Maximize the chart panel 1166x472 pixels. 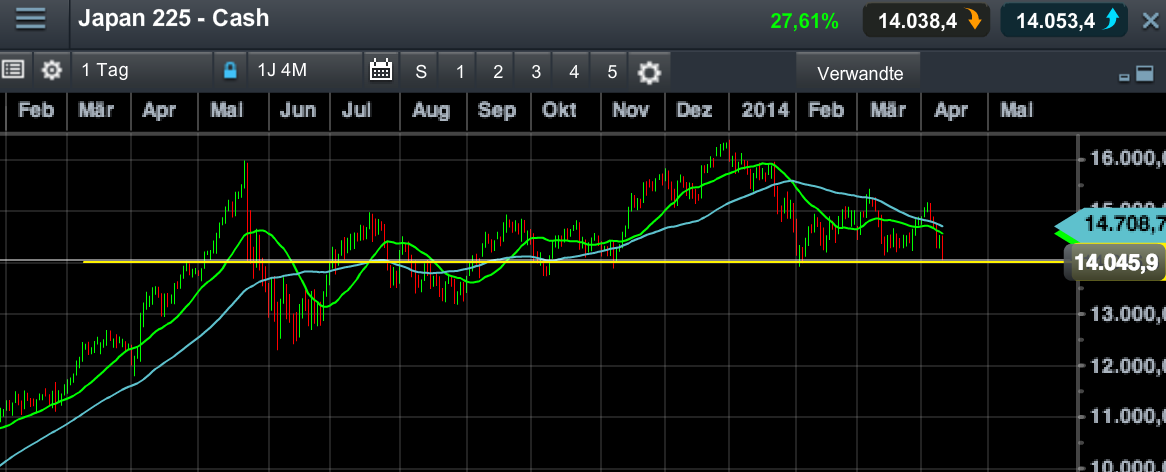click(1144, 73)
